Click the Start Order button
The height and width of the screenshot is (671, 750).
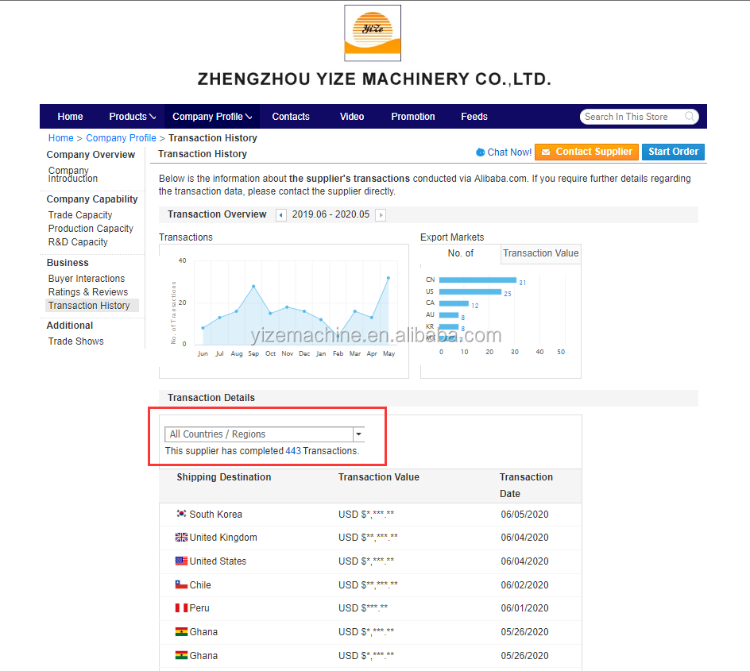(x=673, y=152)
